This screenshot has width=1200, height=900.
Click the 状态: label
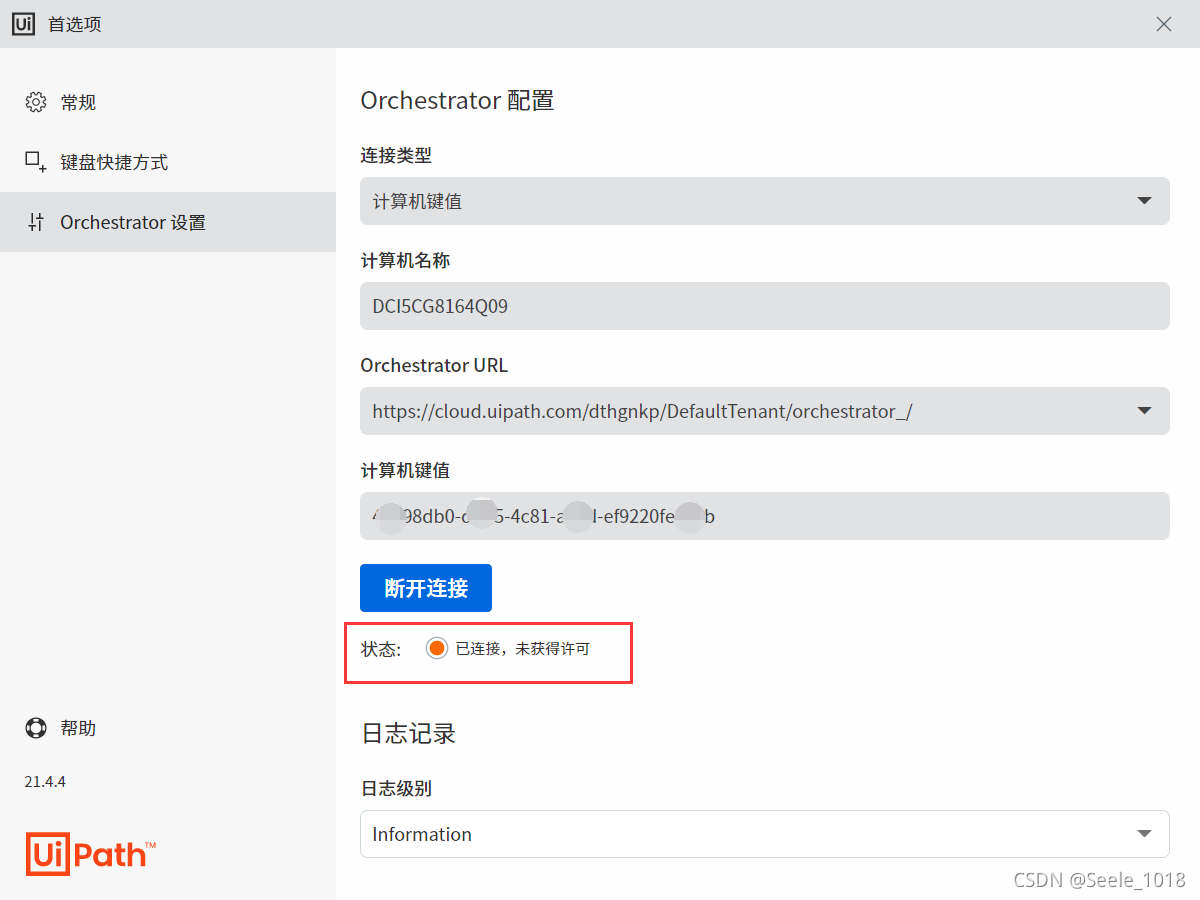pyautogui.click(x=381, y=649)
